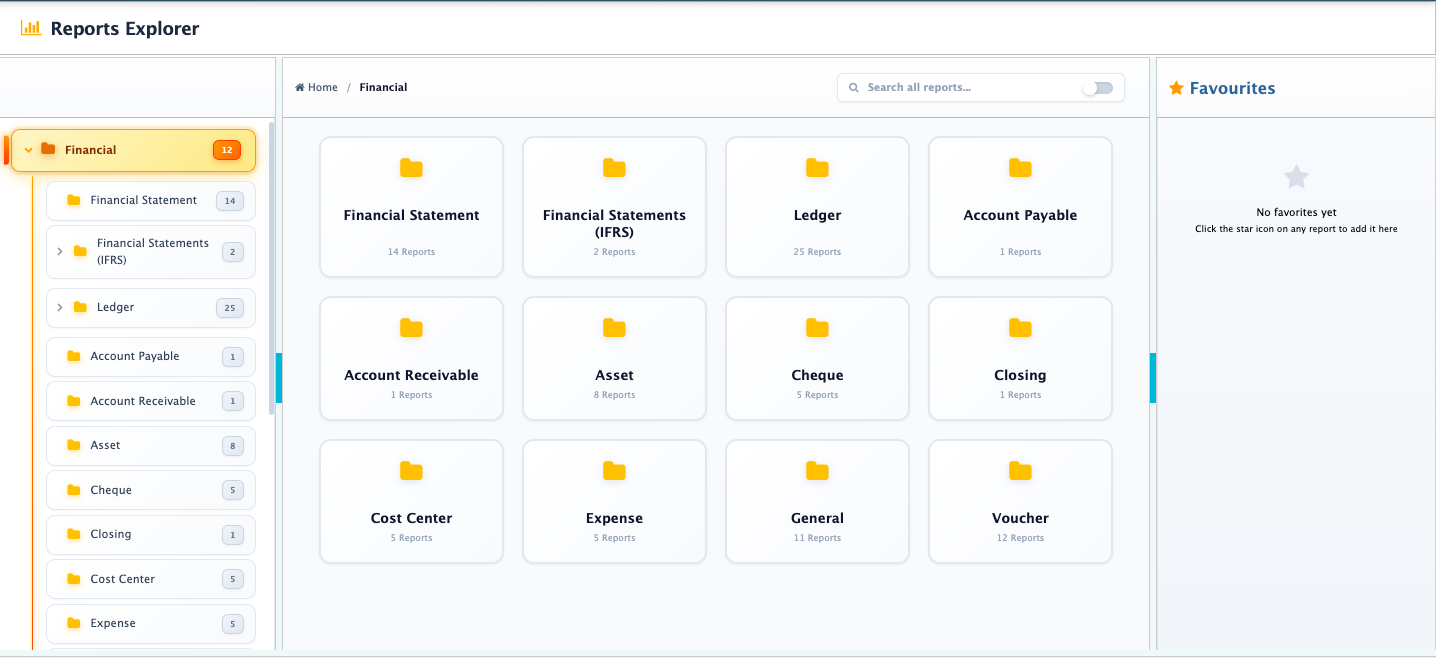Collapse Favourites panel with cyan handle
The height and width of the screenshot is (658, 1436).
(1153, 378)
